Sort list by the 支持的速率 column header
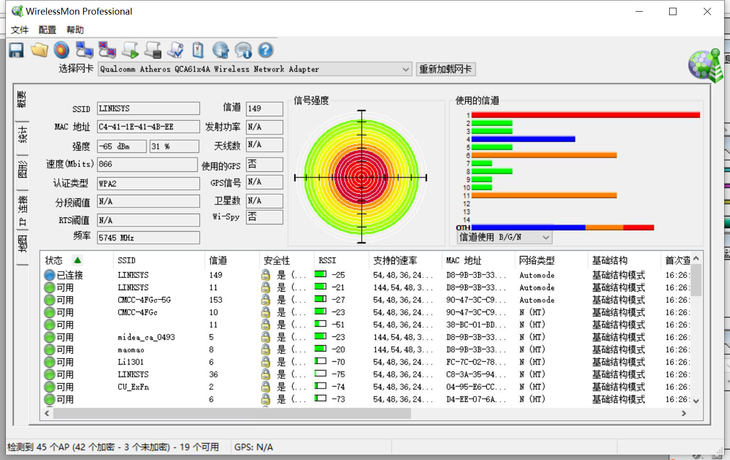The height and width of the screenshot is (460, 730). (405, 260)
